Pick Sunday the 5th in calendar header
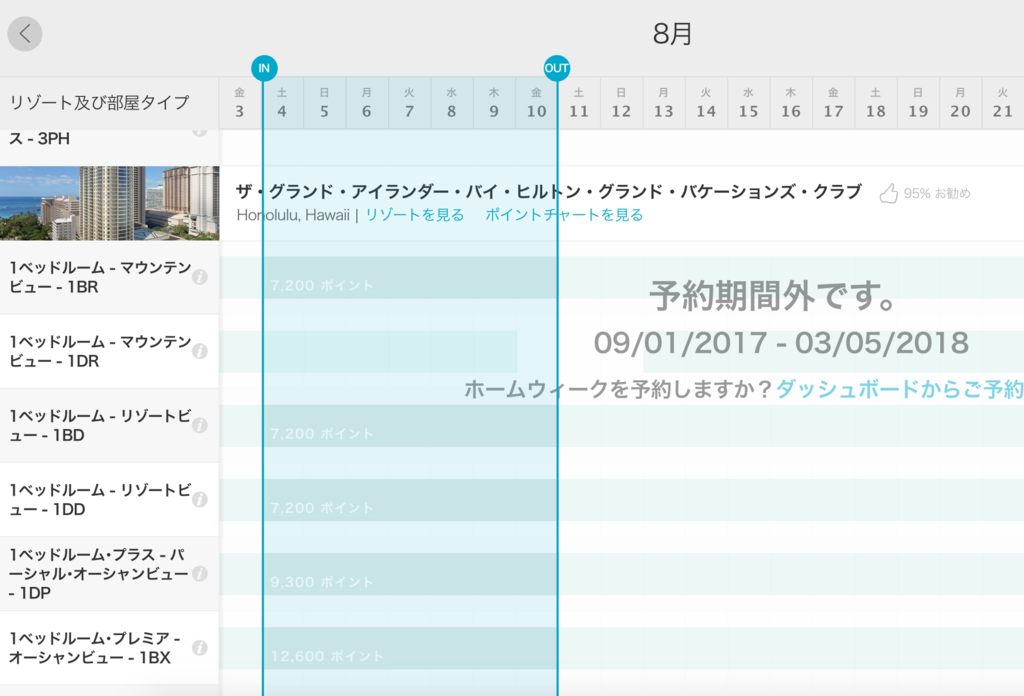 pos(325,103)
